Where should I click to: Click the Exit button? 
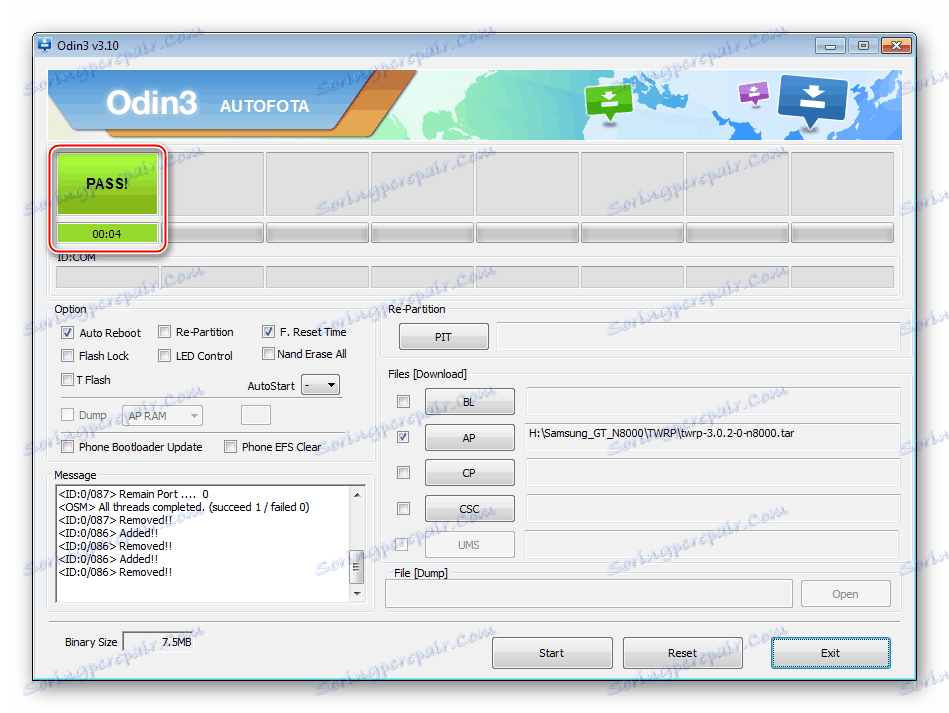coord(830,653)
